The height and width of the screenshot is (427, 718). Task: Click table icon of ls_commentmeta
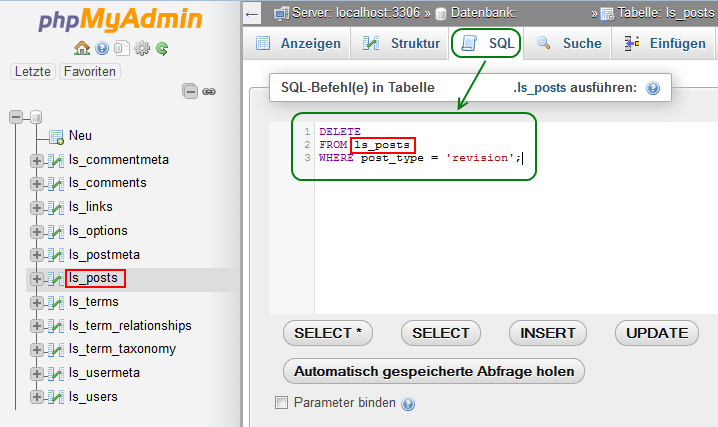click(x=56, y=160)
